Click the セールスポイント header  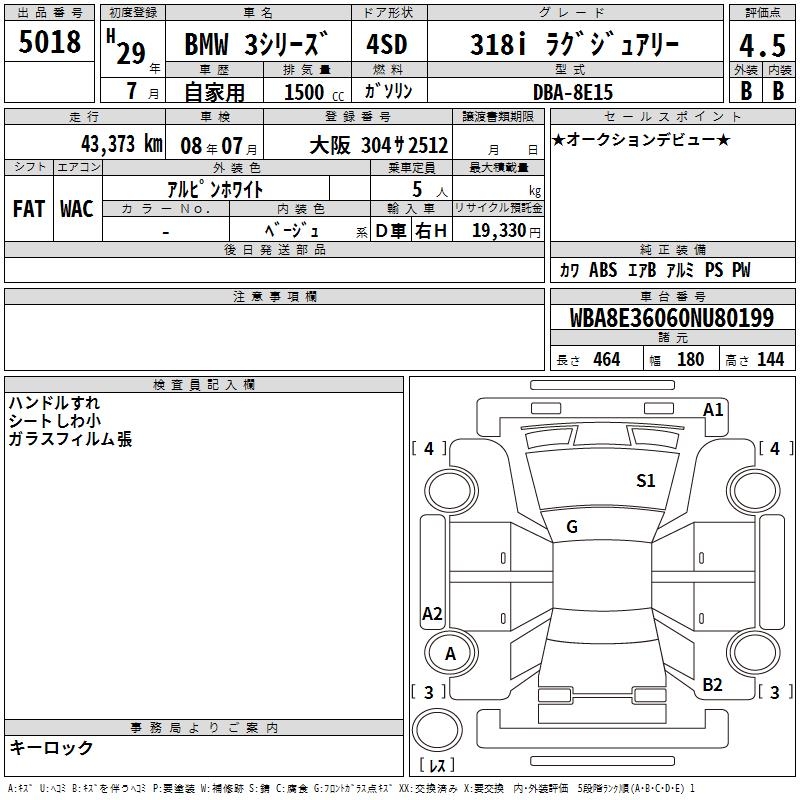point(672,116)
